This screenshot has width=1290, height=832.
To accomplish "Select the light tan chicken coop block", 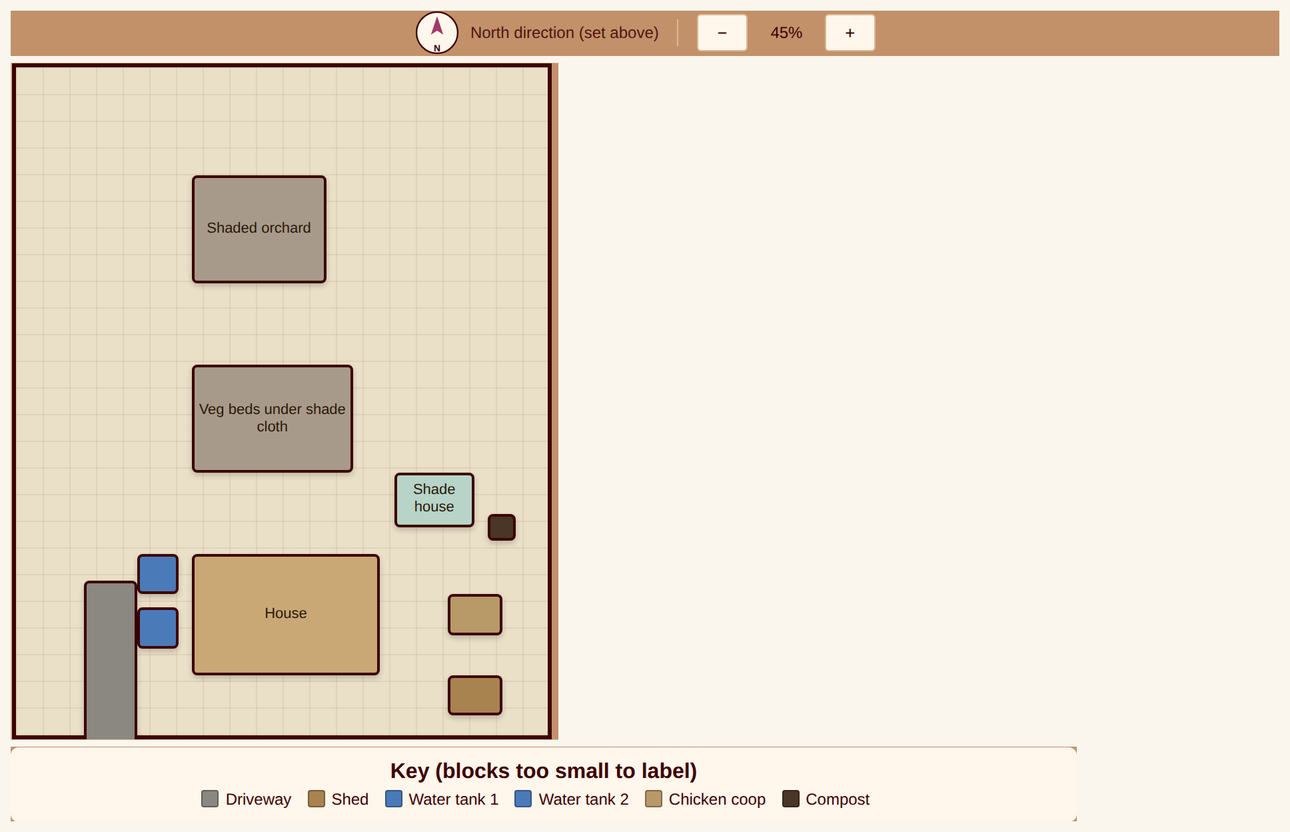I will coord(475,615).
